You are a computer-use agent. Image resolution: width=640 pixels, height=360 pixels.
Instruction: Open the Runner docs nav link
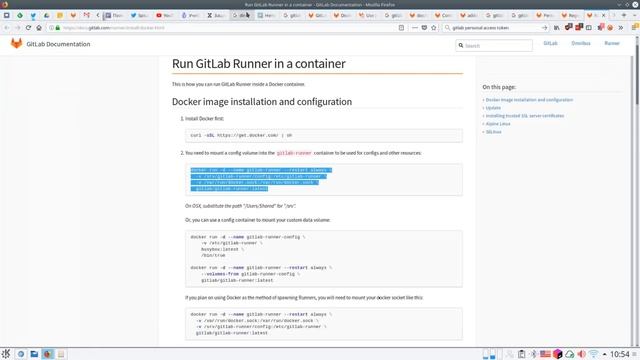[x=612, y=43]
